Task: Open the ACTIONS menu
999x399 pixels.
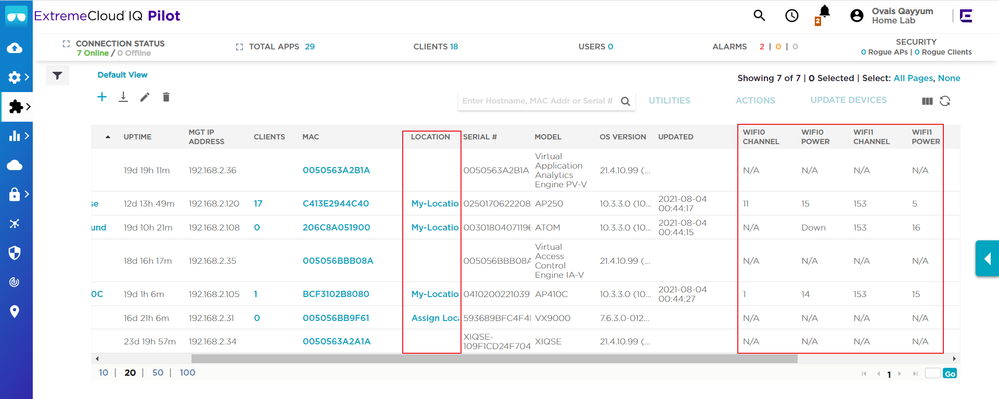Action: coord(755,101)
